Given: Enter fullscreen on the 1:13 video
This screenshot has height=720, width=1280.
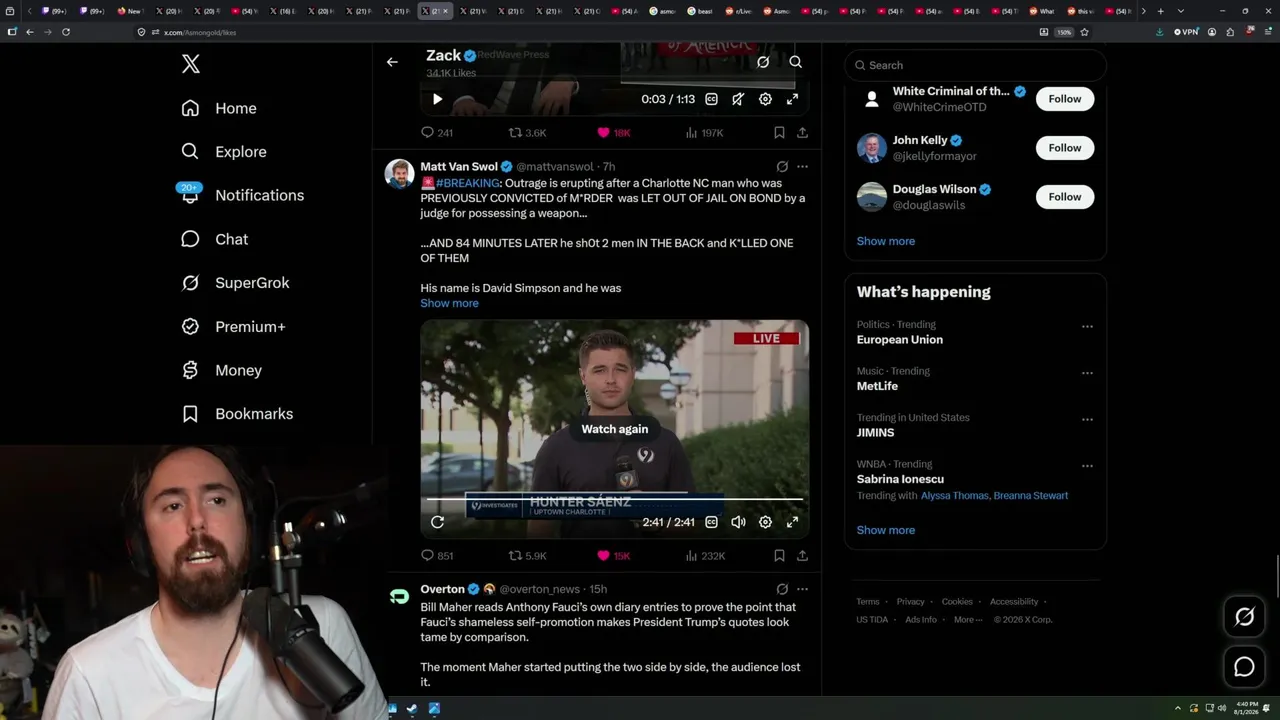Looking at the screenshot, I should tap(792, 99).
